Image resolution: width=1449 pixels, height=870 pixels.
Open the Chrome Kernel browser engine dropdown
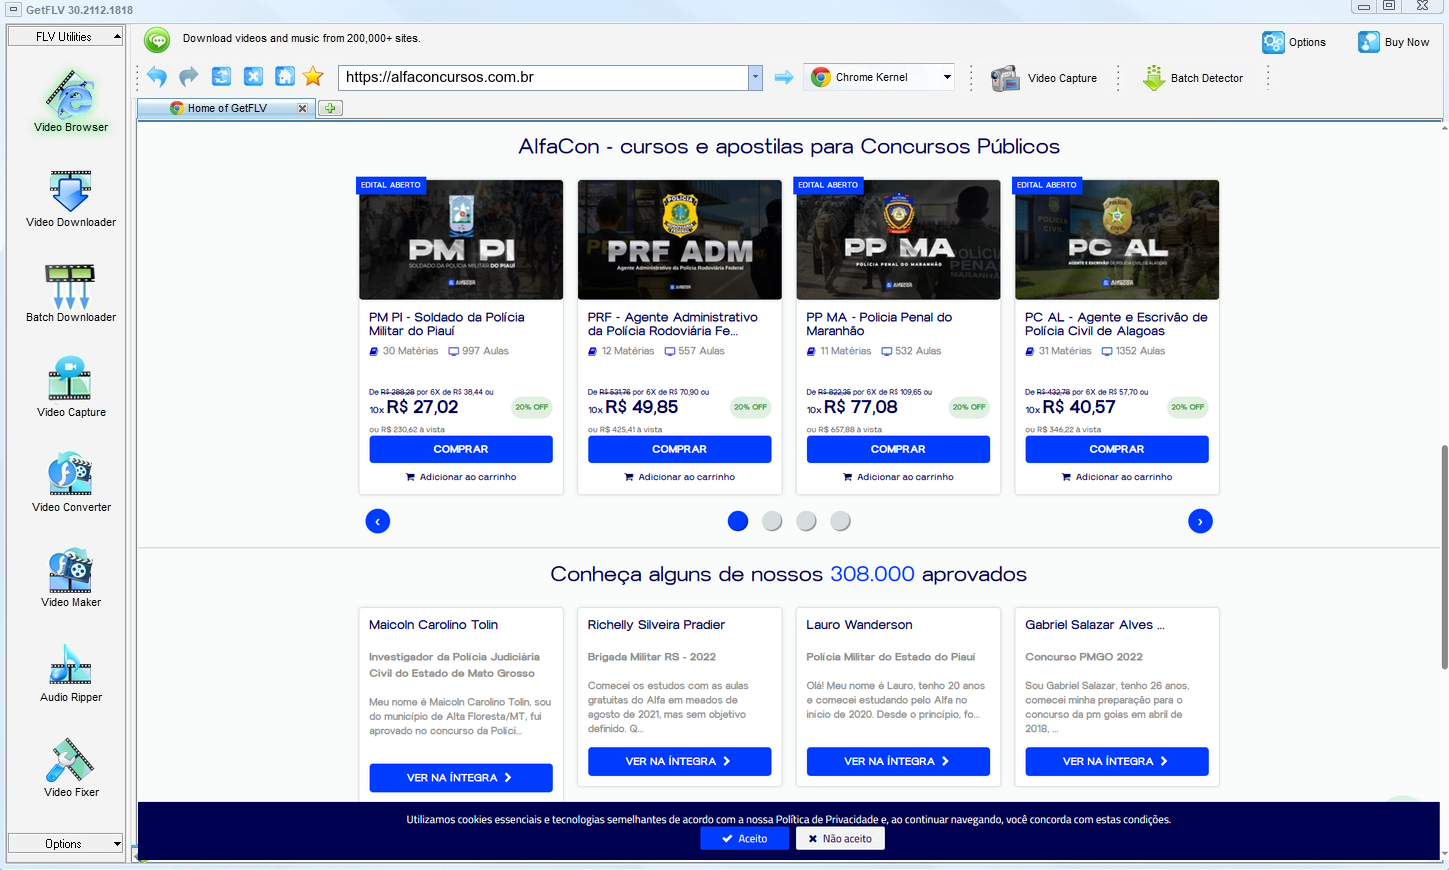[881, 77]
